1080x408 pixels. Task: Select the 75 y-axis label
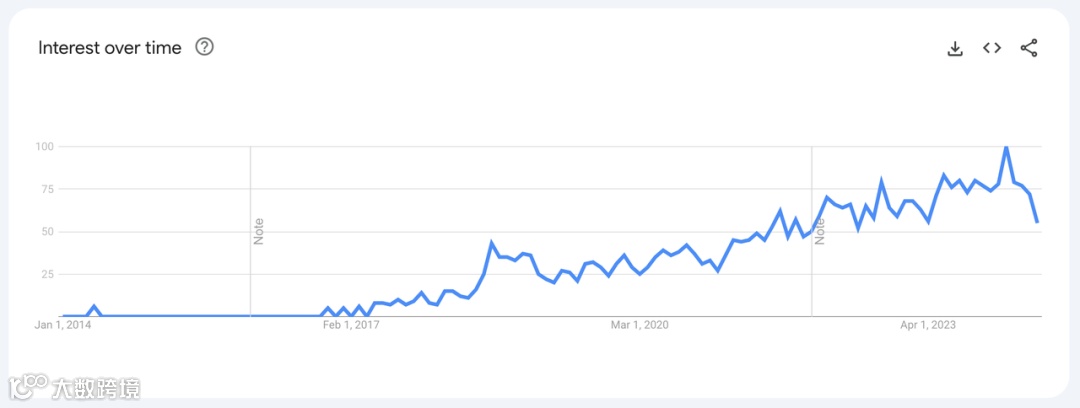tap(49, 189)
